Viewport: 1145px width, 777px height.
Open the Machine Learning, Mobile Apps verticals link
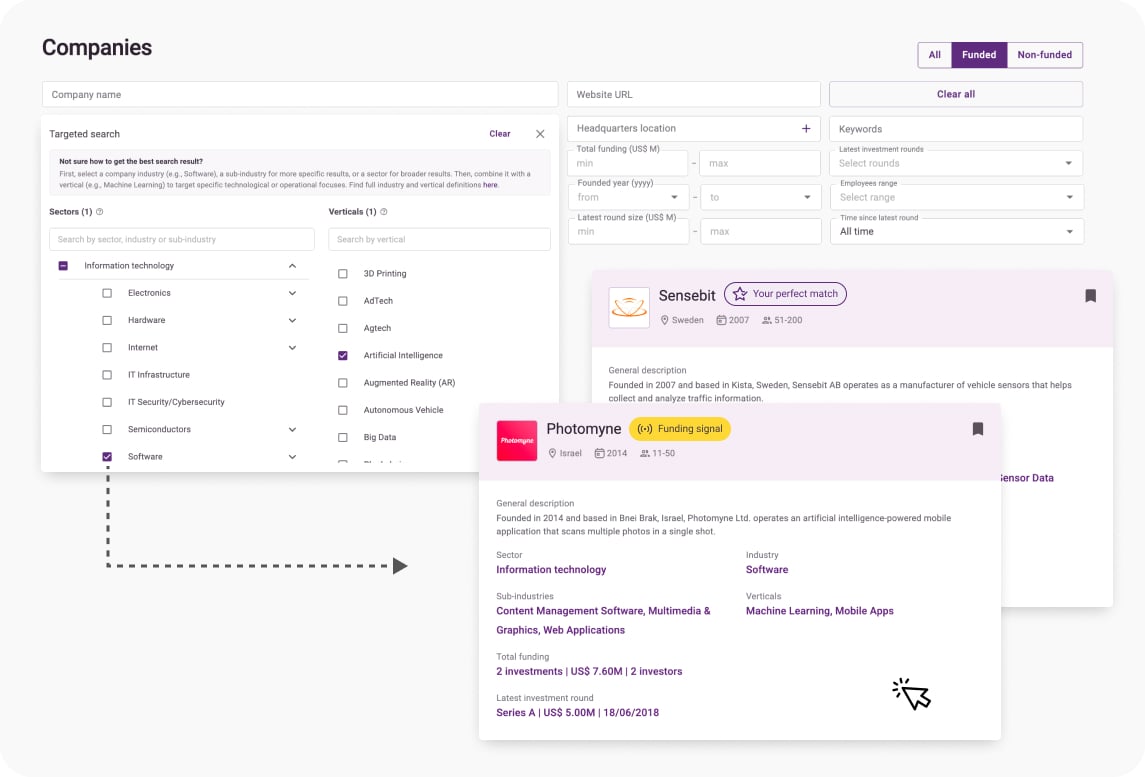pos(819,610)
